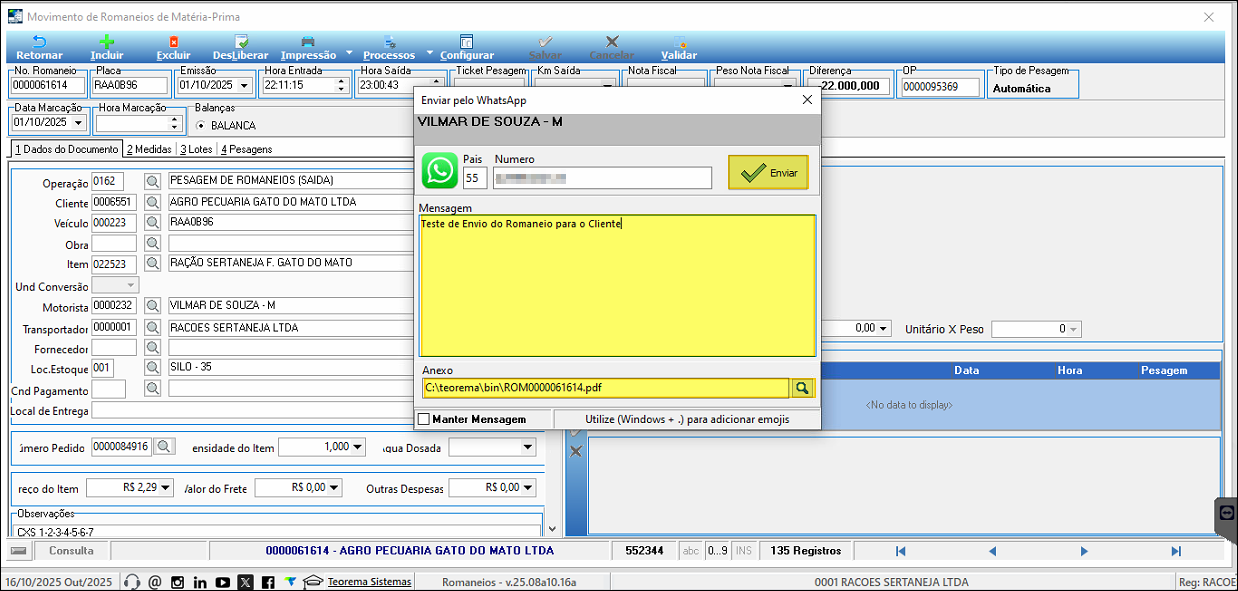Switch to 2 Medidas tab
This screenshot has height=591, width=1238.
pyautogui.click(x=149, y=149)
